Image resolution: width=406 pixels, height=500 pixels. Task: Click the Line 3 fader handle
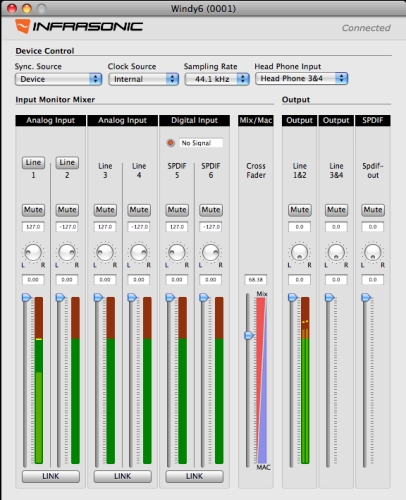click(x=98, y=297)
